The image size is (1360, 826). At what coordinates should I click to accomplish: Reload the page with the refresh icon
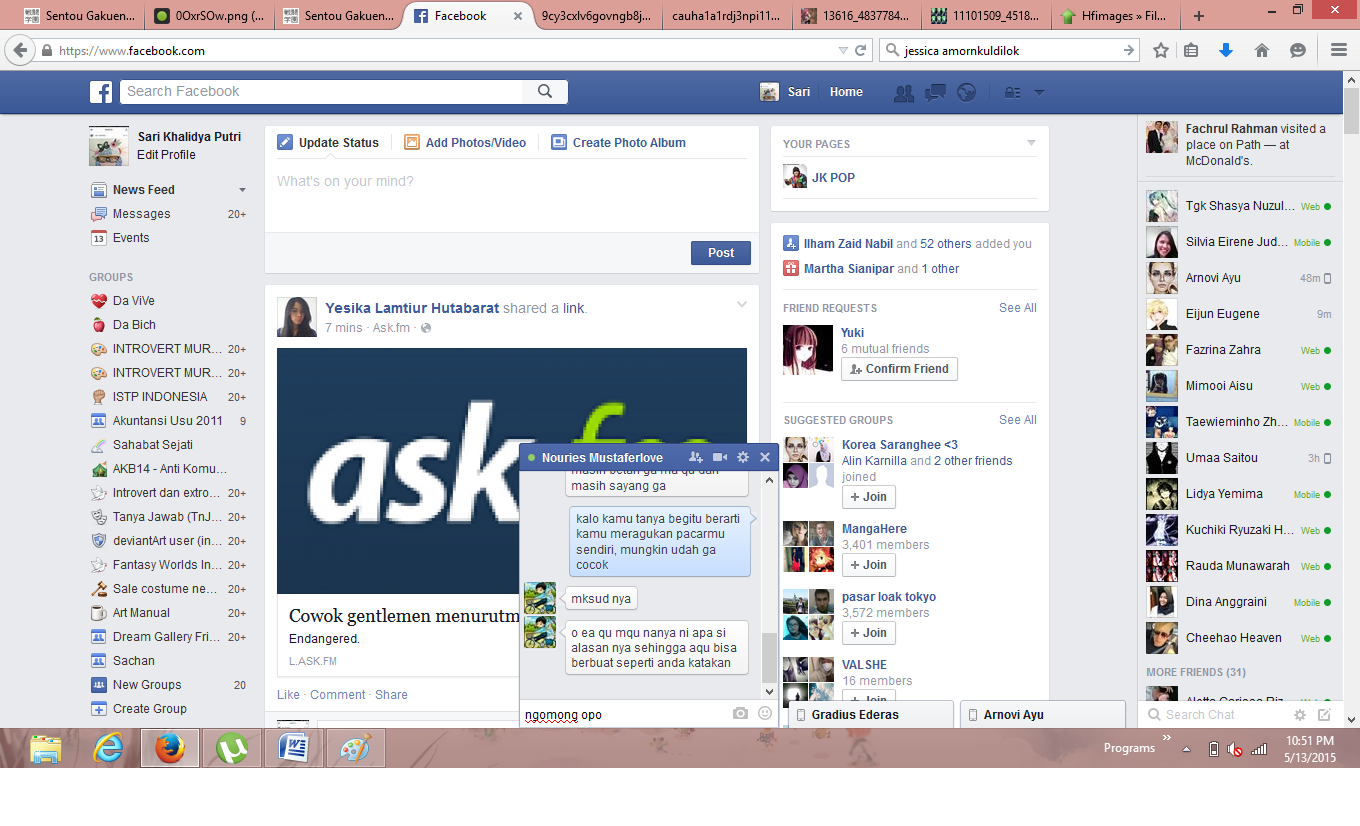click(x=860, y=50)
